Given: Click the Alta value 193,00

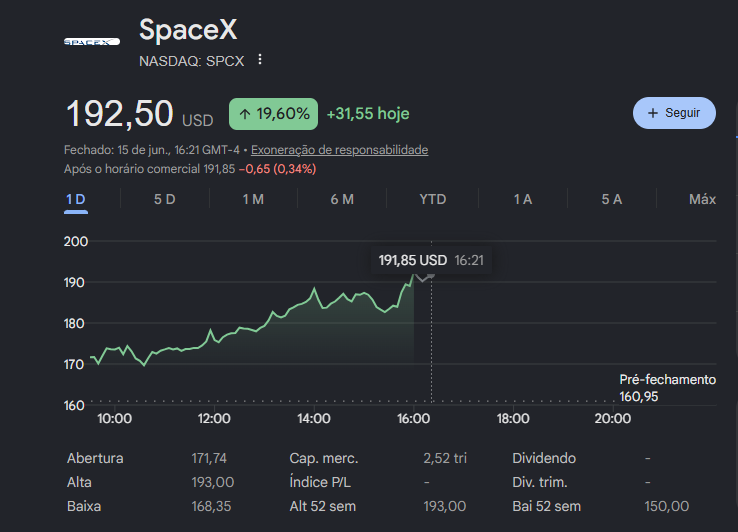Looking at the screenshot, I should pos(213,483).
